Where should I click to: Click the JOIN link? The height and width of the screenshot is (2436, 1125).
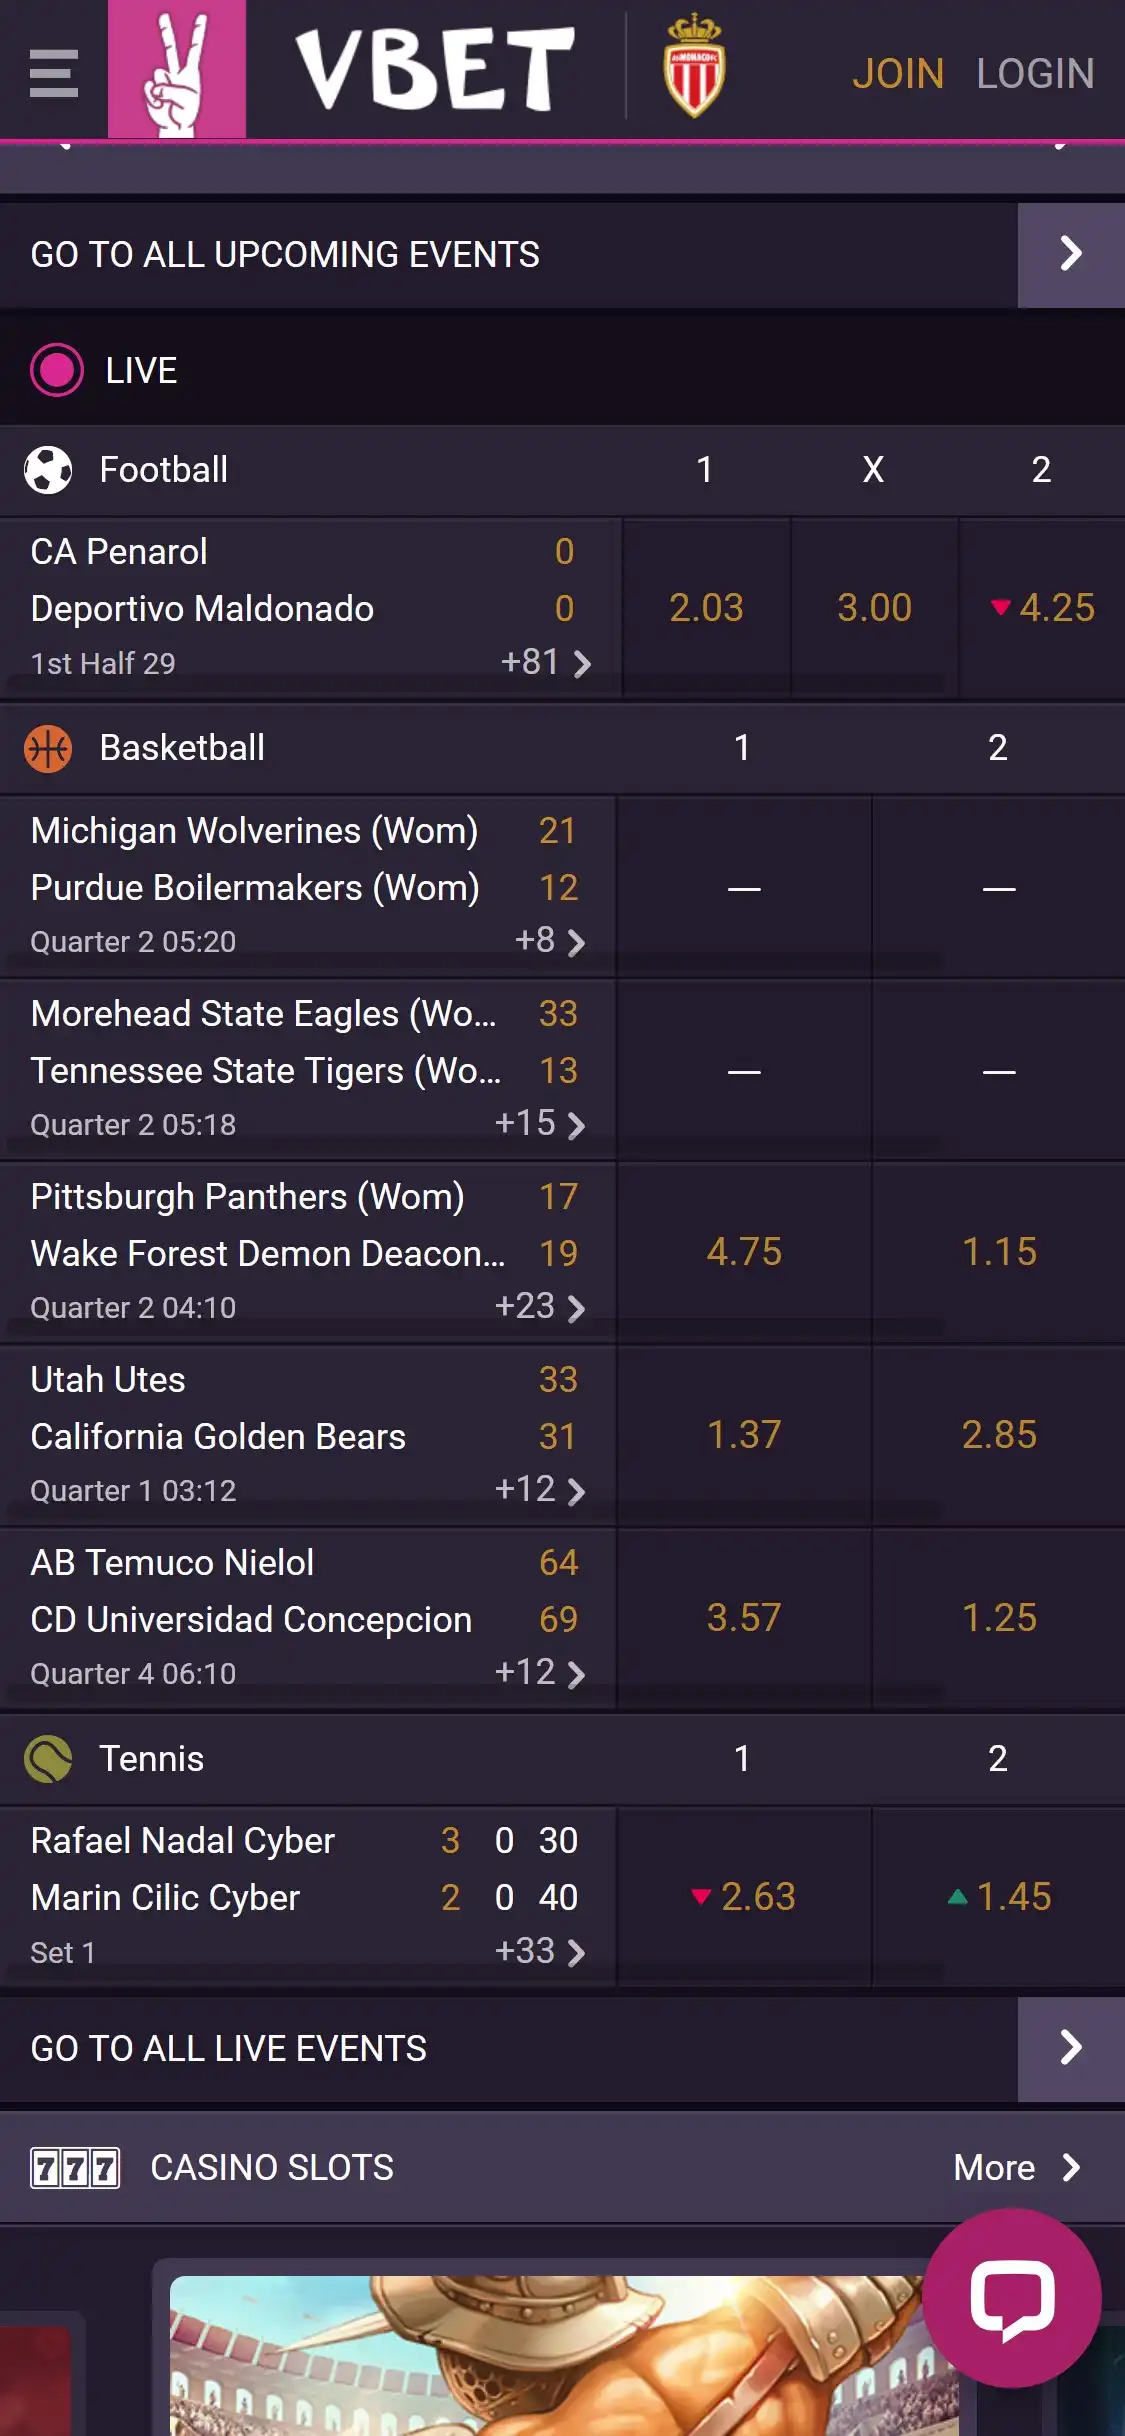pyautogui.click(x=897, y=74)
